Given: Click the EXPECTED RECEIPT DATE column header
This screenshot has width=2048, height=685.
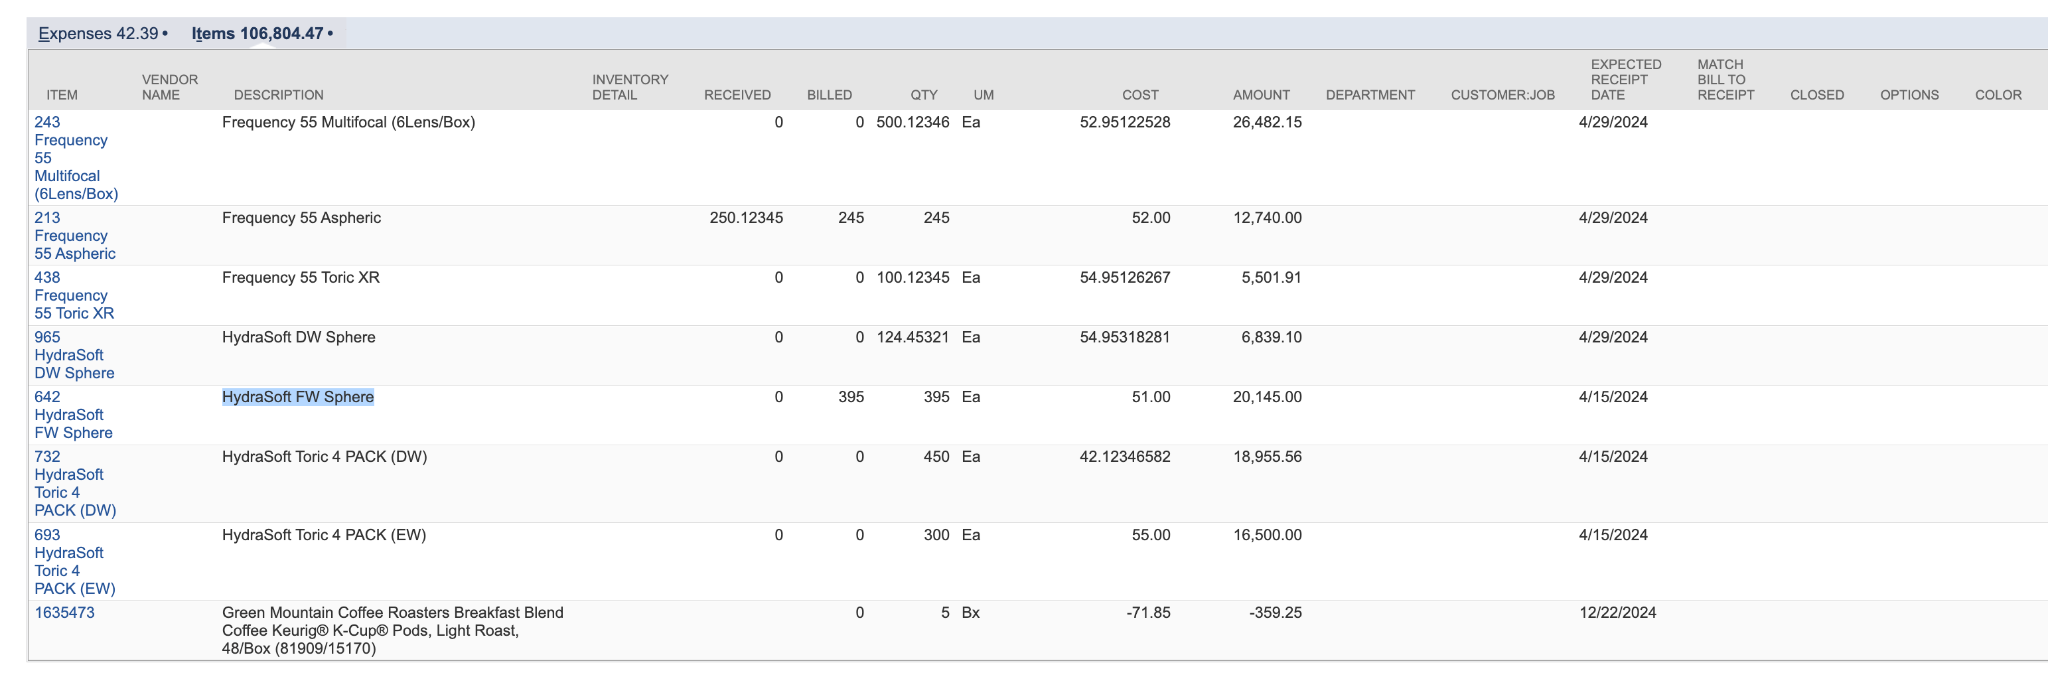Looking at the screenshot, I should coord(1626,80).
